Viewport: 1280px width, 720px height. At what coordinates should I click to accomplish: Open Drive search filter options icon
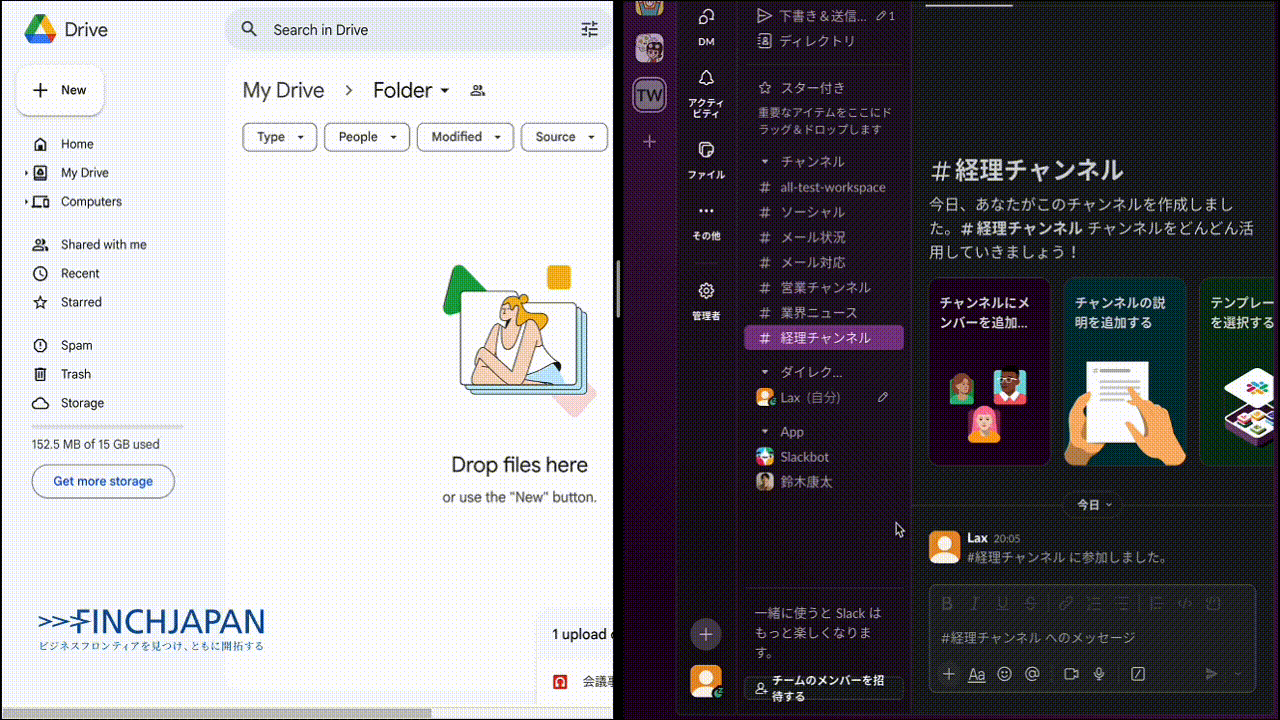[590, 30]
